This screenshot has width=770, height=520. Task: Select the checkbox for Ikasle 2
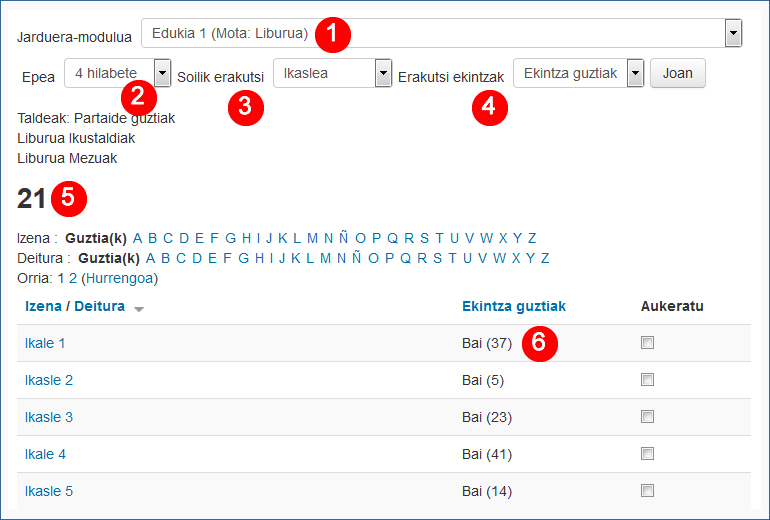(647, 380)
